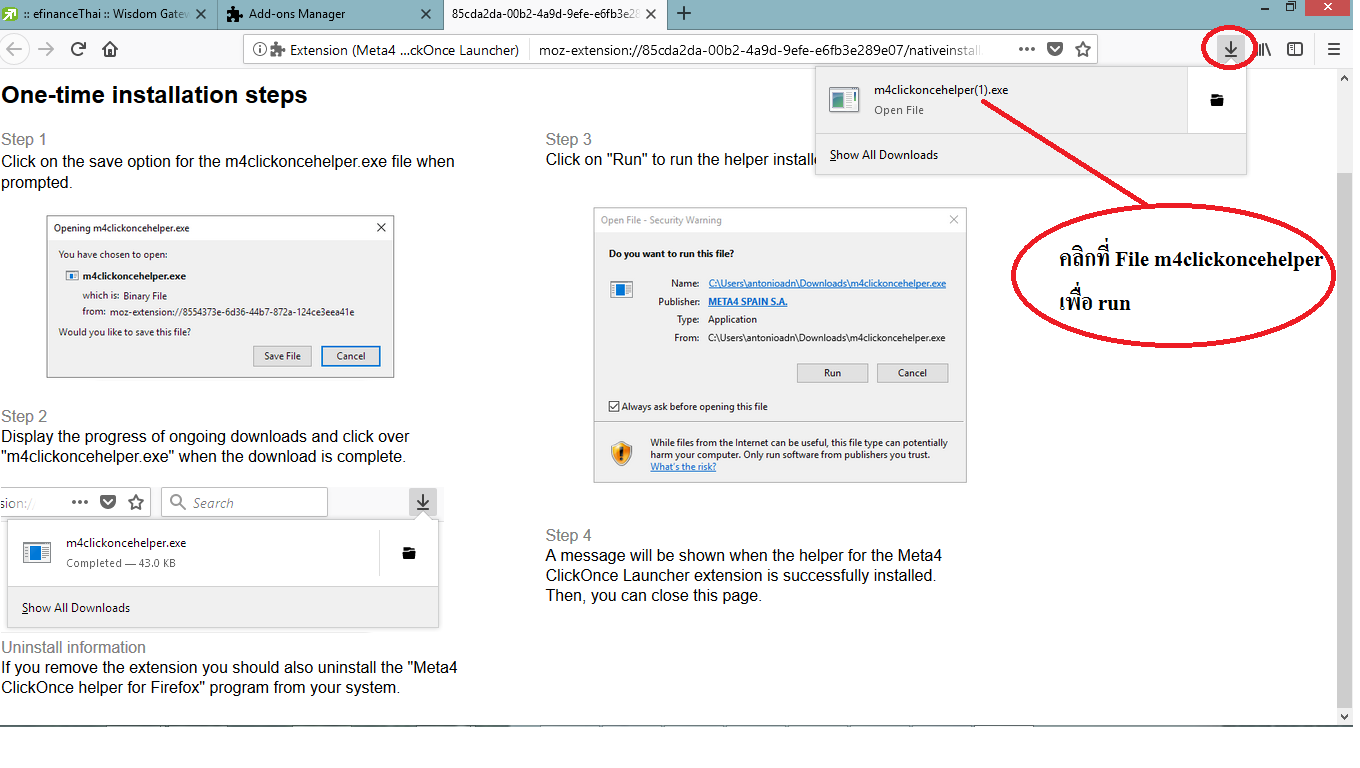Click the Downloads arrow toolbar button
The height and width of the screenshot is (768, 1360).
(1230, 49)
